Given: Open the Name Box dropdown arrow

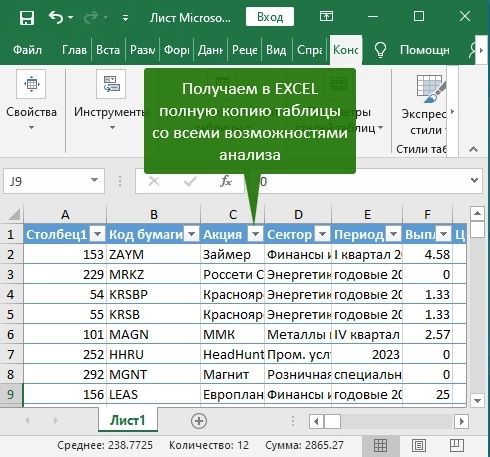Looking at the screenshot, I should [94, 181].
